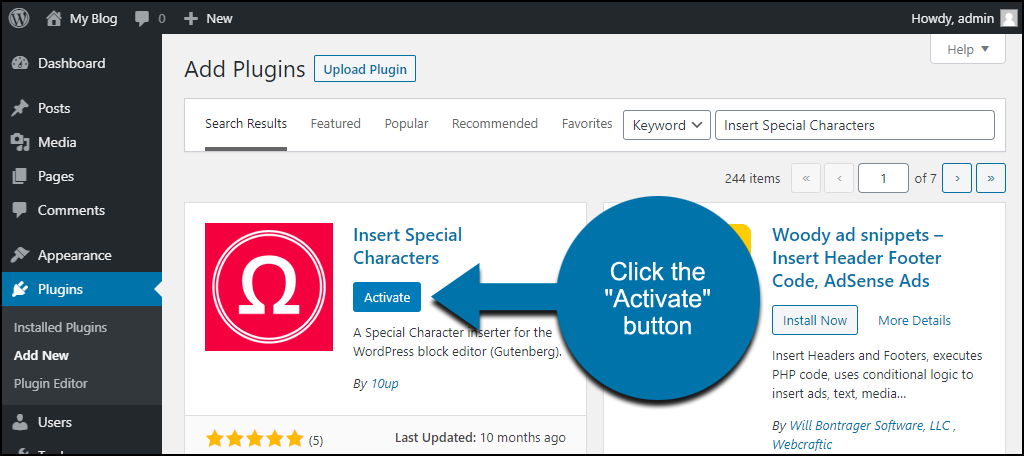1024x456 pixels.
Task: Click the home icon beside My Blog
Action: point(54,18)
